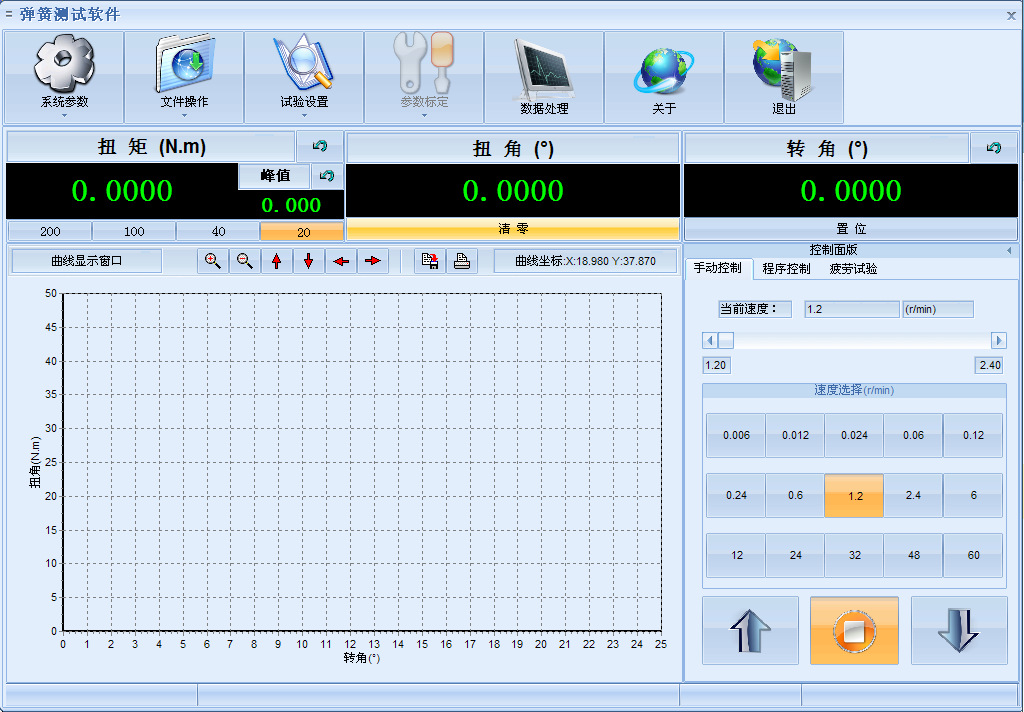Viewport: 1024px width, 712px height.
Task: Choose the 2.4 r/min speed preset
Action: pyautogui.click(x=913, y=496)
